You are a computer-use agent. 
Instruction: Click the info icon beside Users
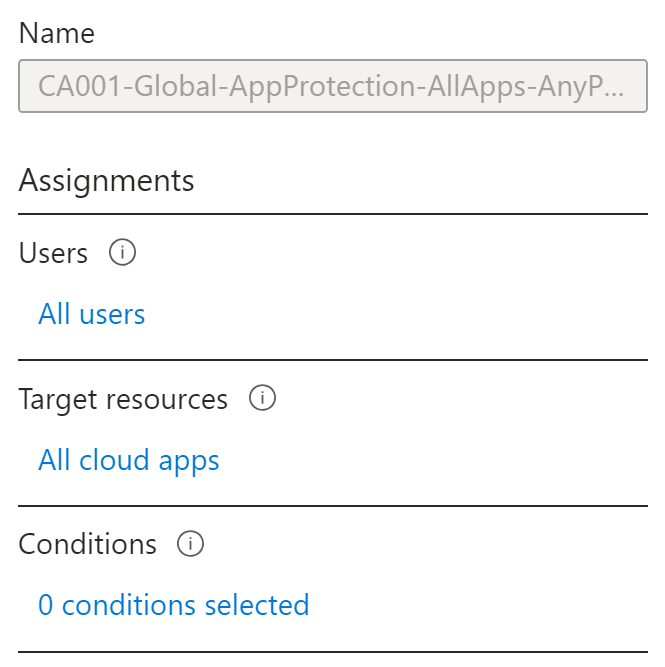click(x=122, y=252)
